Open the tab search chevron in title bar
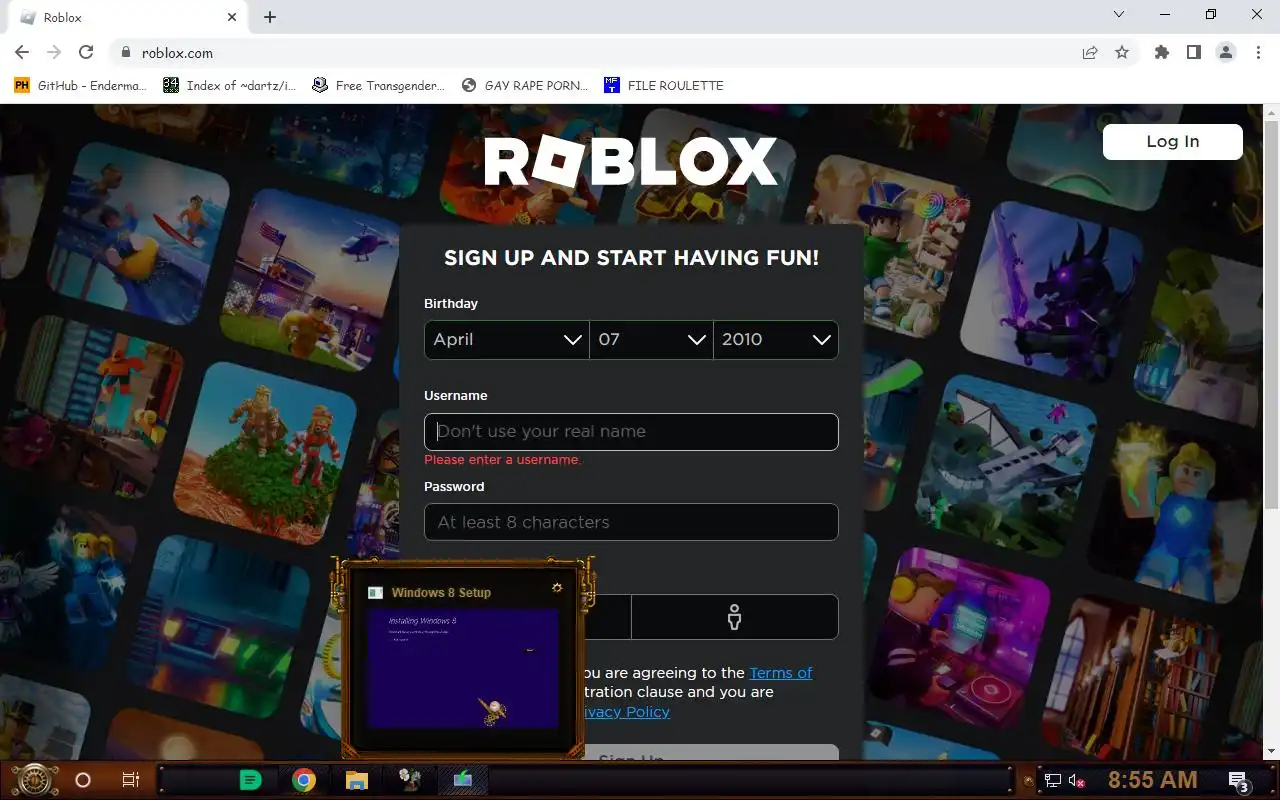This screenshot has width=1280, height=800. point(1119,15)
